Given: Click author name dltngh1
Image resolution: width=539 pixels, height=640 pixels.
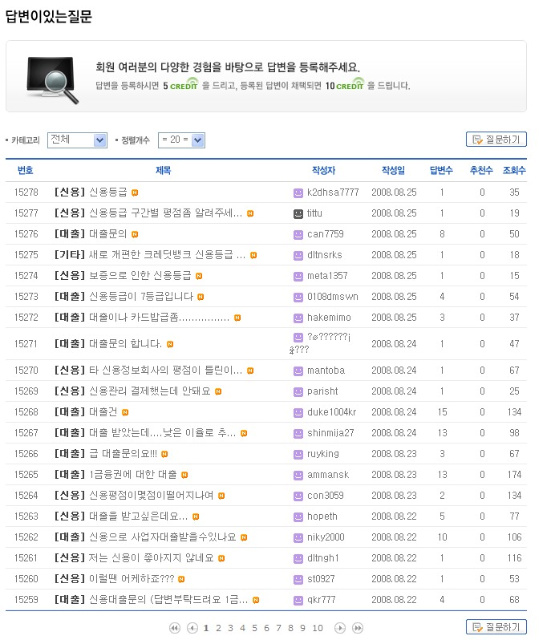Looking at the screenshot, I should pos(323,558).
